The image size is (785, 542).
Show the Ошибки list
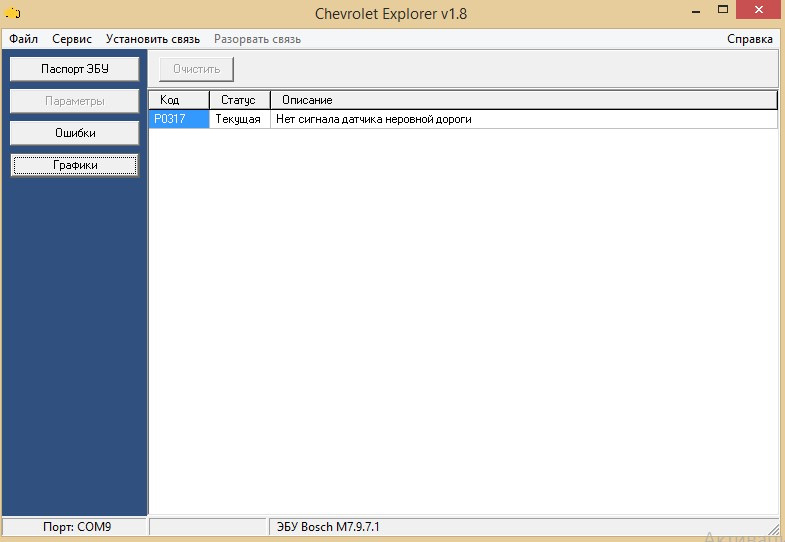point(75,133)
